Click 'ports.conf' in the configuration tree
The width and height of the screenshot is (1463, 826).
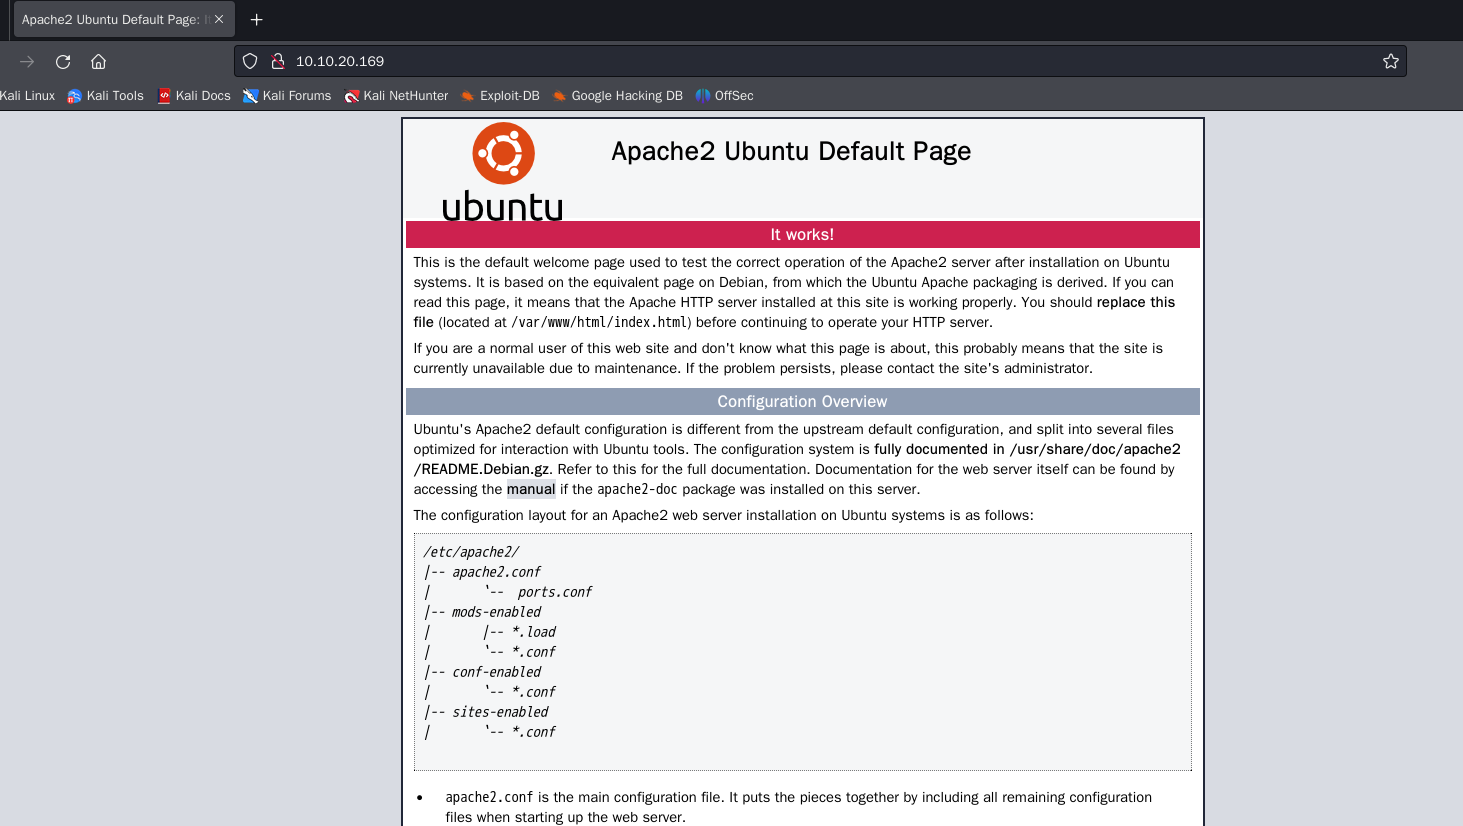coord(555,592)
